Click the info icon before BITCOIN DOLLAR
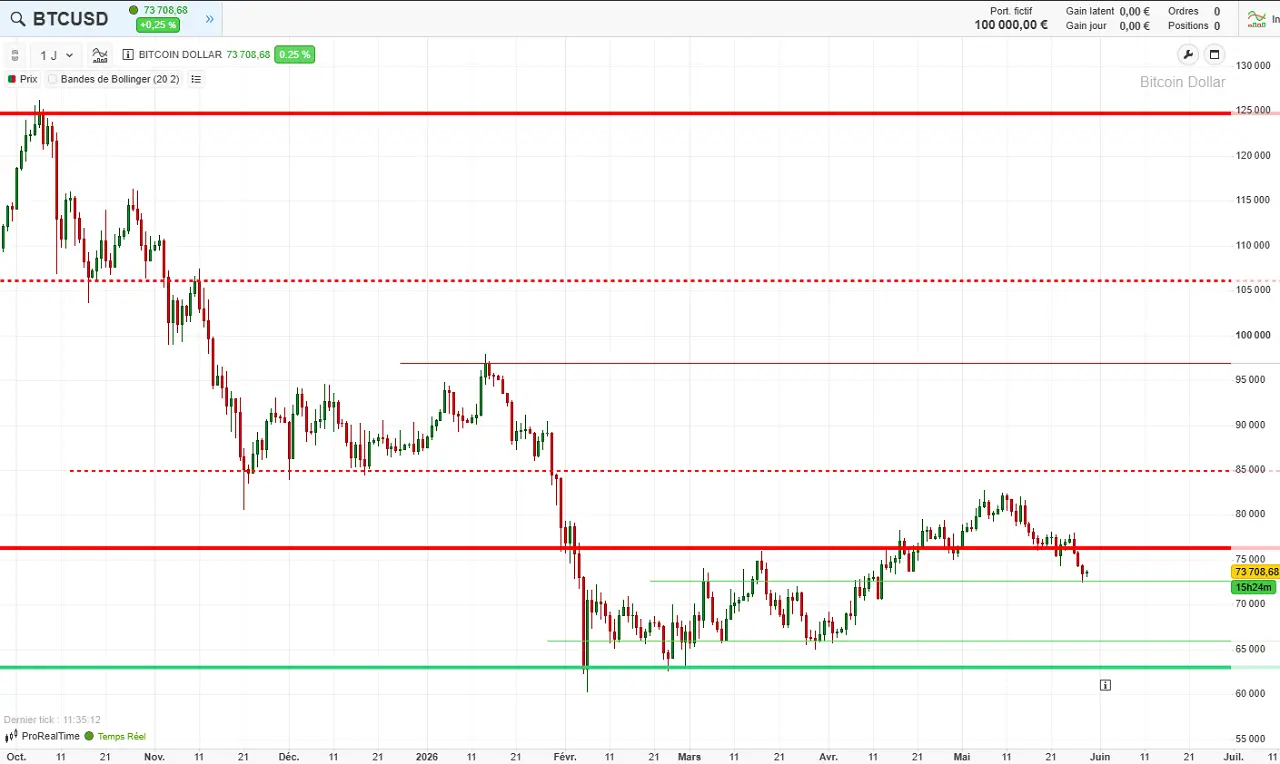 pyautogui.click(x=128, y=55)
